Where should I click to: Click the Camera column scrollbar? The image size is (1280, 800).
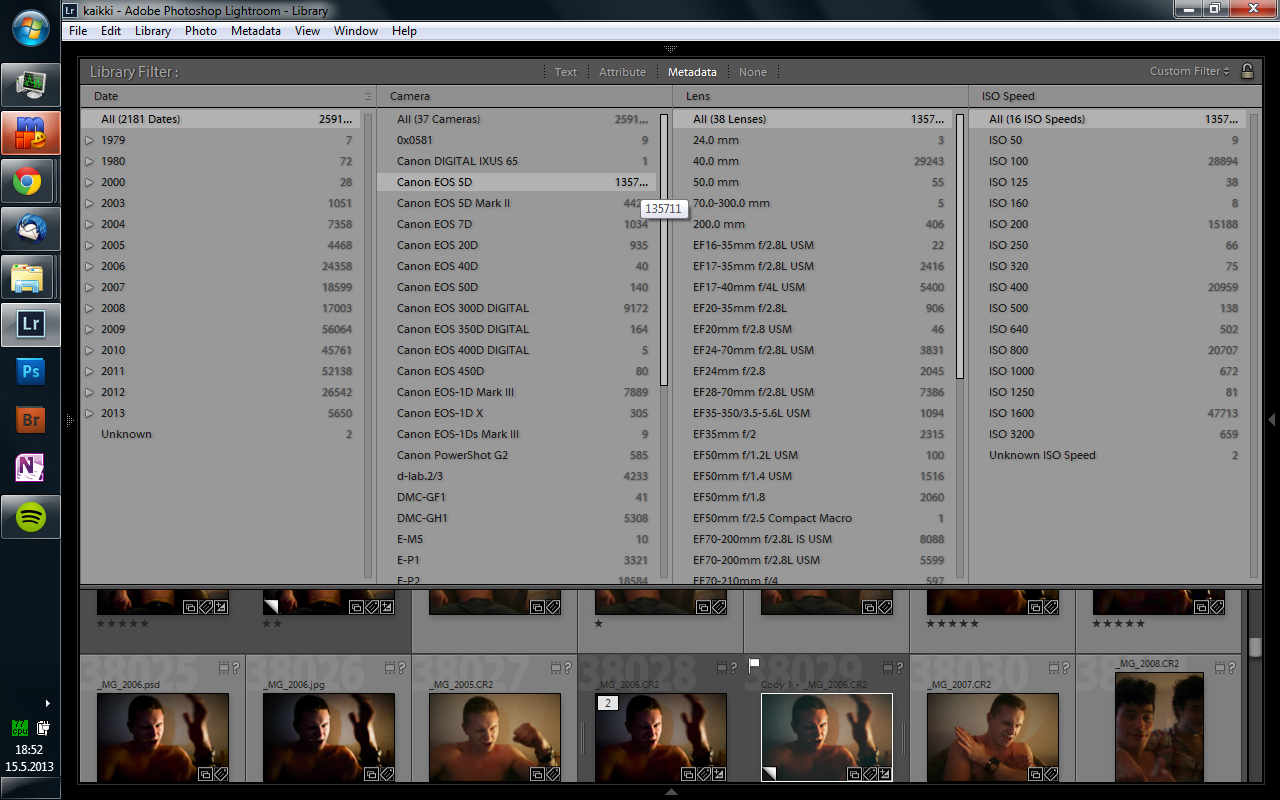click(664, 250)
